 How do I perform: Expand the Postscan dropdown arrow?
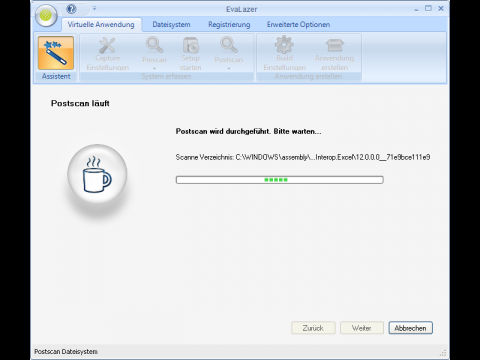[x=229, y=69]
